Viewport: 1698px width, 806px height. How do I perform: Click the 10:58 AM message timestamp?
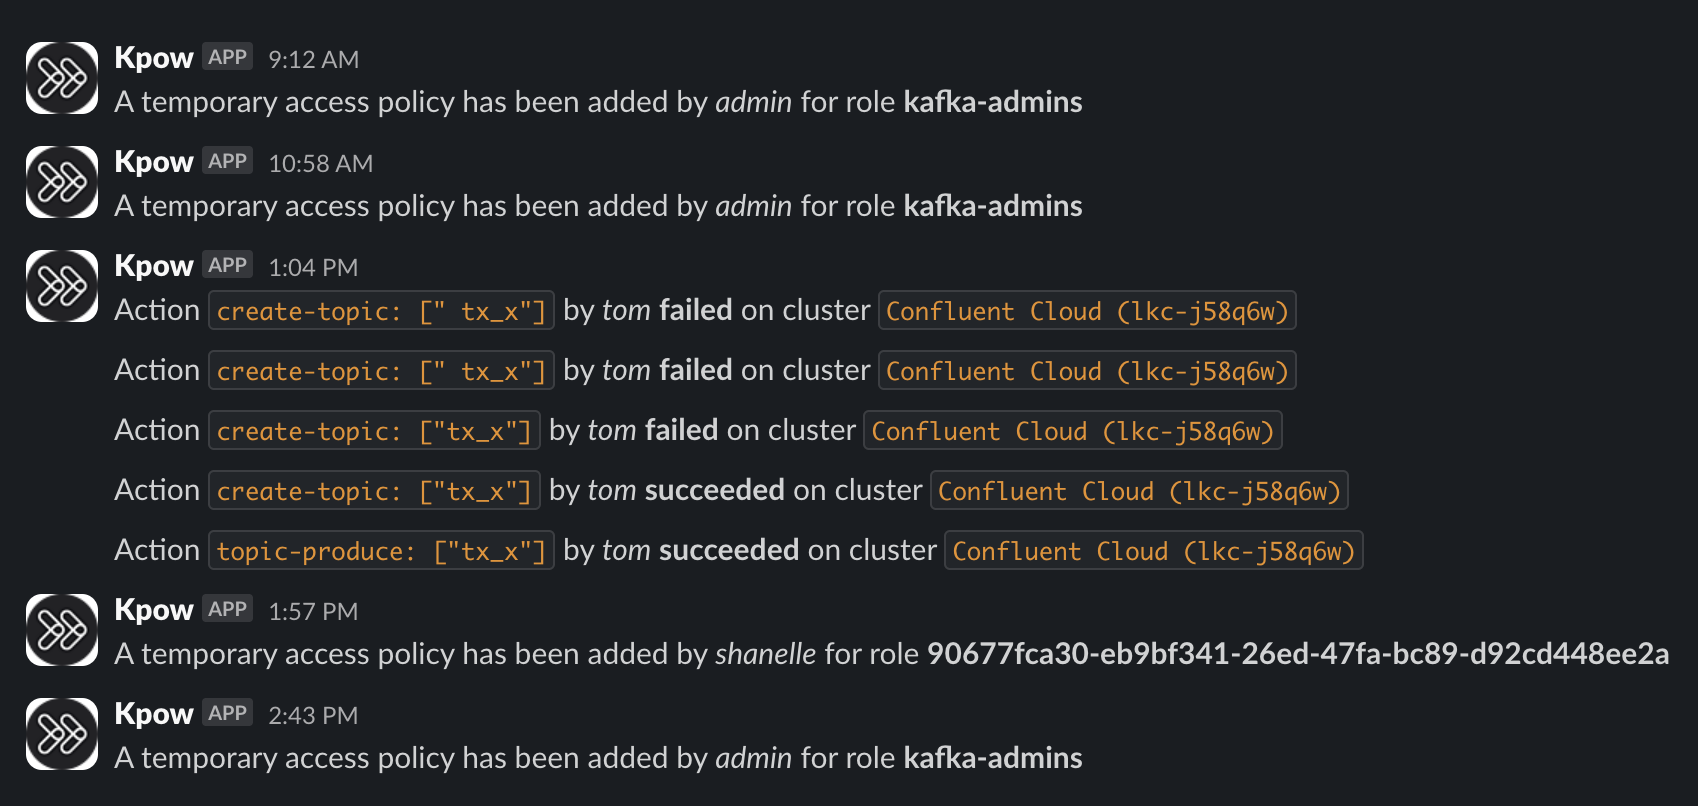pos(320,164)
